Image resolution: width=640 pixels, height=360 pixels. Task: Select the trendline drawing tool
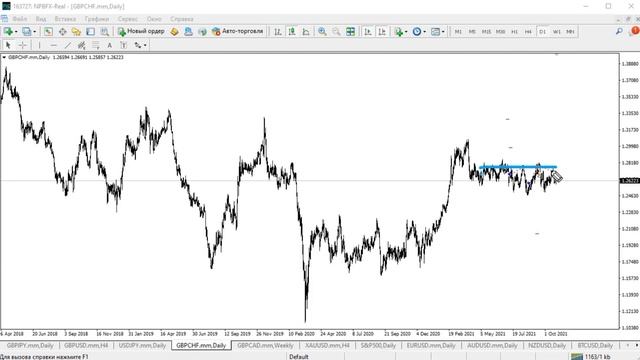click(x=67, y=45)
